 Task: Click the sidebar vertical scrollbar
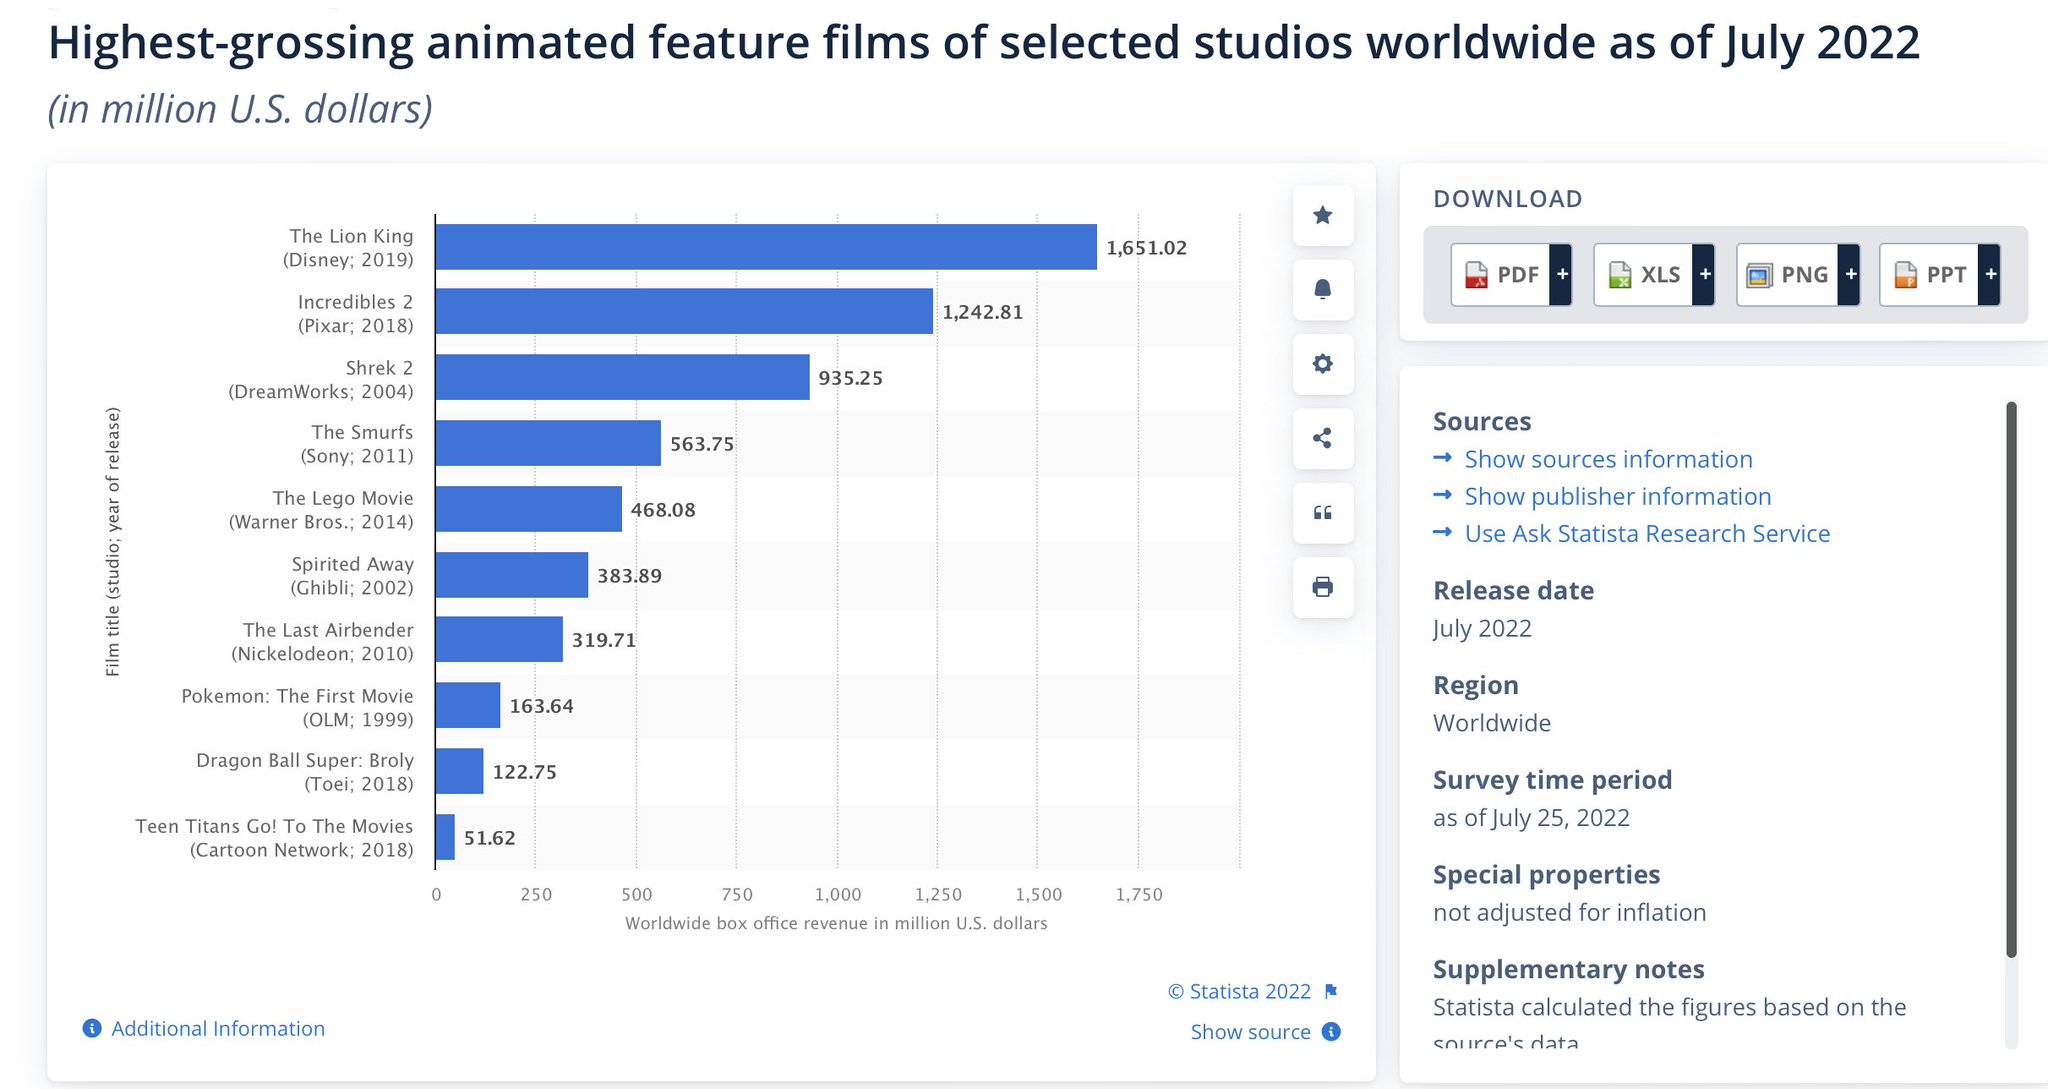coord(2011,680)
